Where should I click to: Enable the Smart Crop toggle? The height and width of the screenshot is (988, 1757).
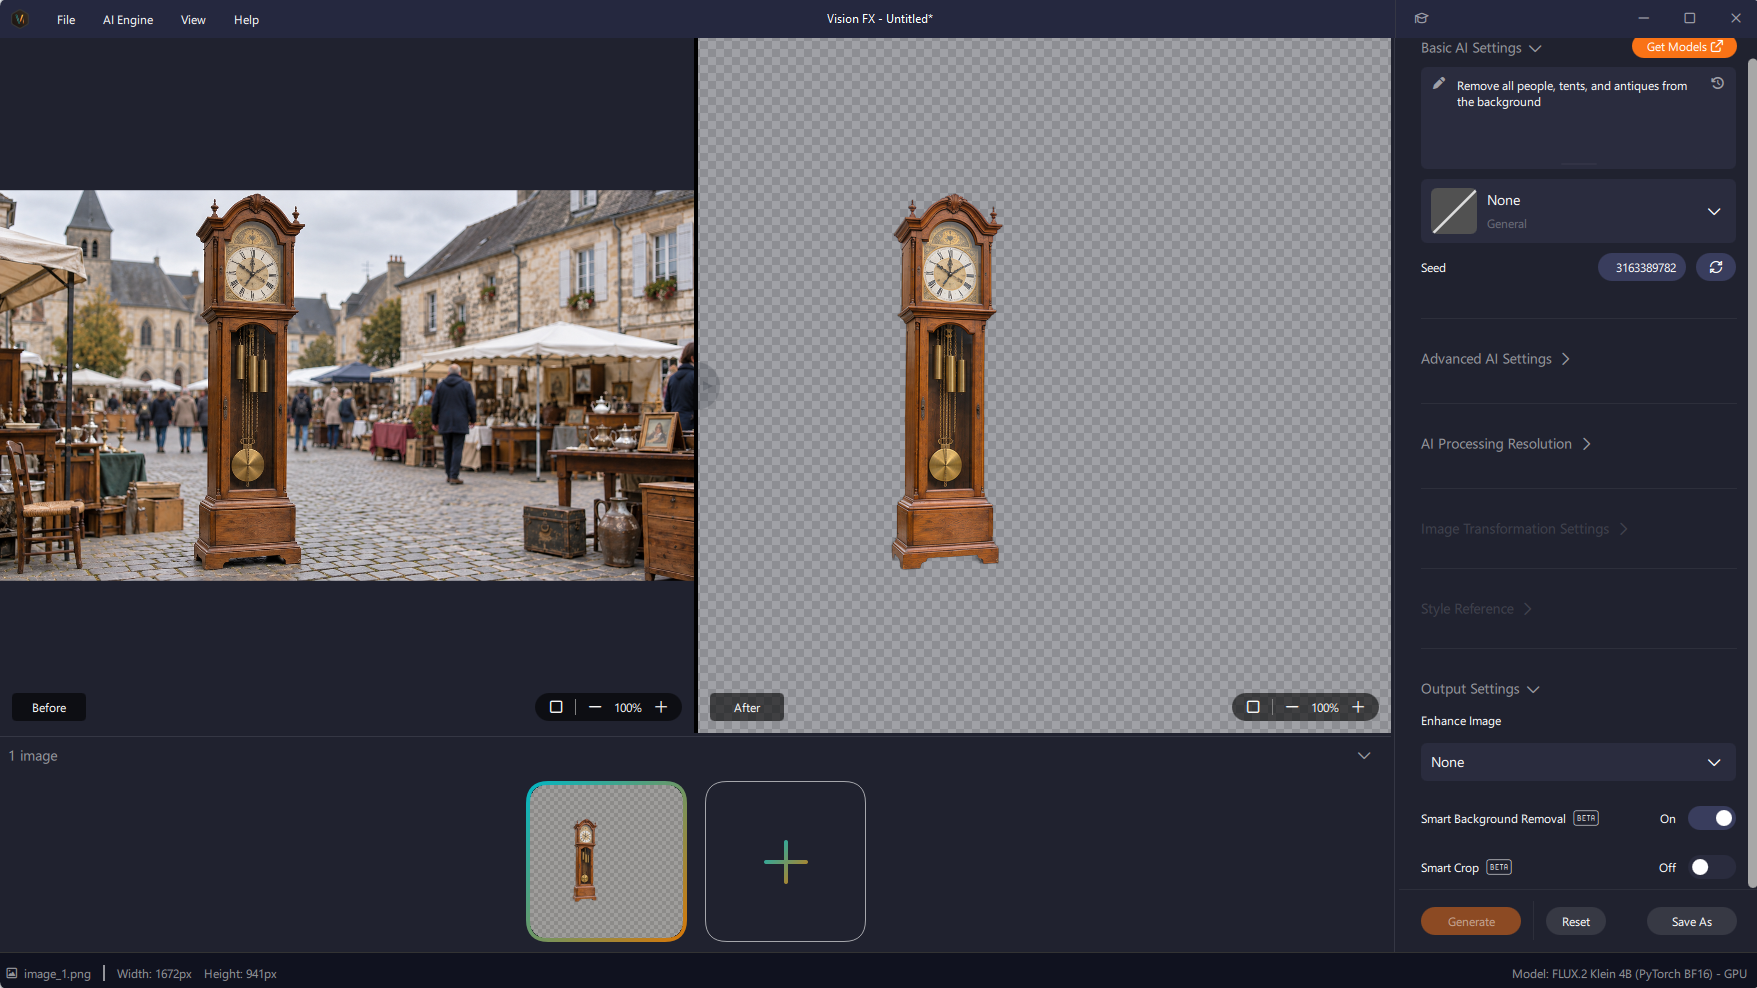point(1711,867)
